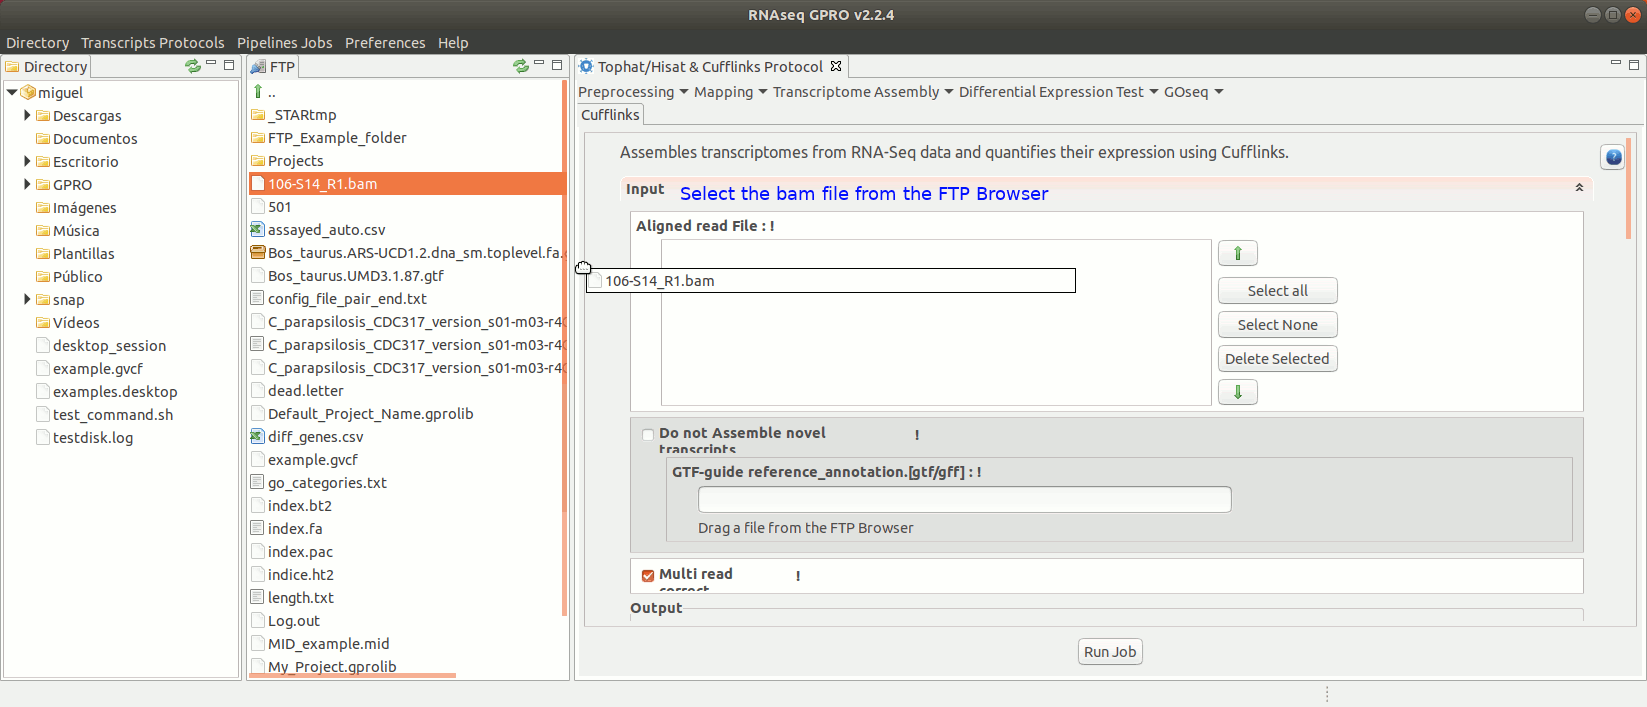Select the Cufflinks tab

coord(610,115)
